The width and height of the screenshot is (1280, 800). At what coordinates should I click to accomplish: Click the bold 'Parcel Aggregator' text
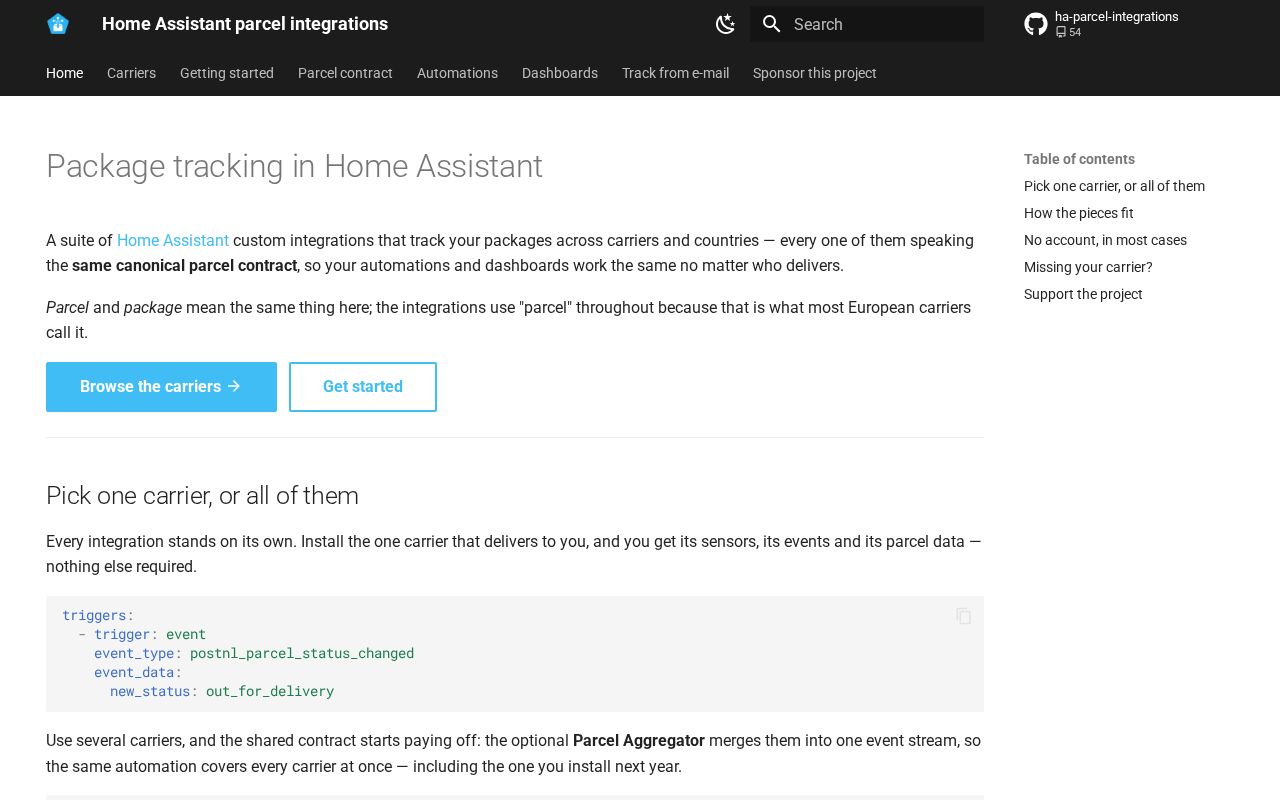[639, 741]
